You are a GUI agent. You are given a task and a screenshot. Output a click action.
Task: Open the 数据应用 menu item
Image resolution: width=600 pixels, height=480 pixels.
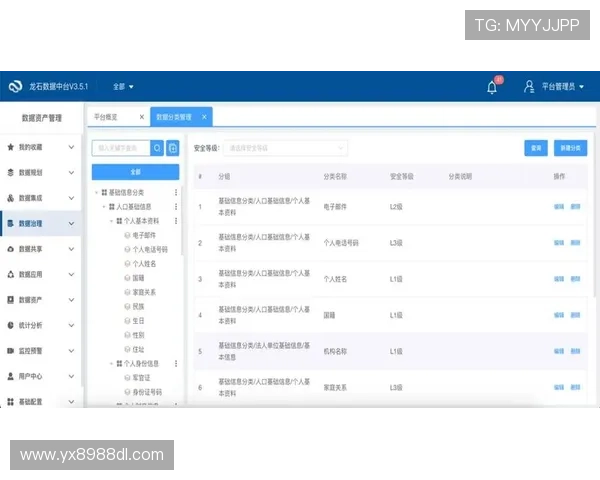40,274
